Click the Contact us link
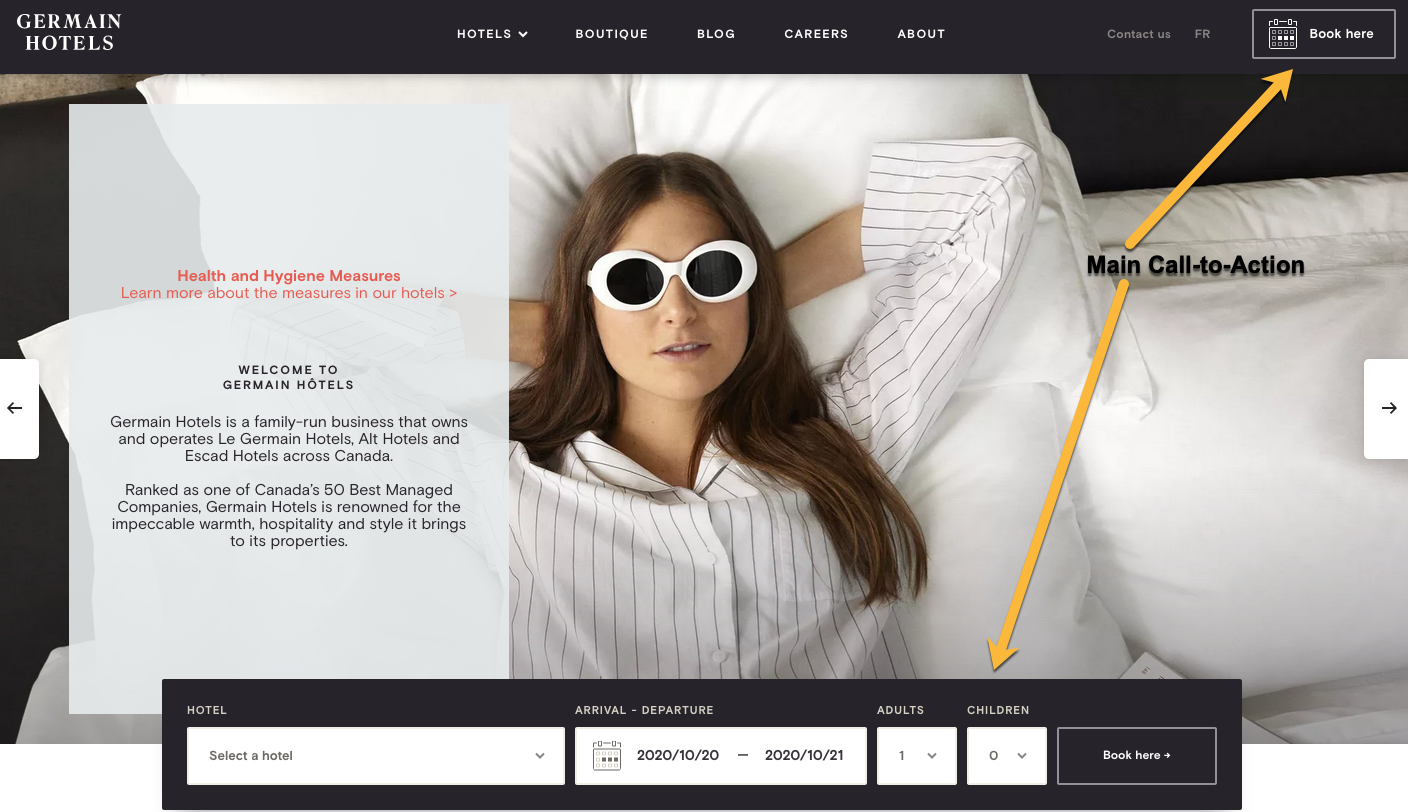The image size is (1408, 812). [x=1138, y=34]
